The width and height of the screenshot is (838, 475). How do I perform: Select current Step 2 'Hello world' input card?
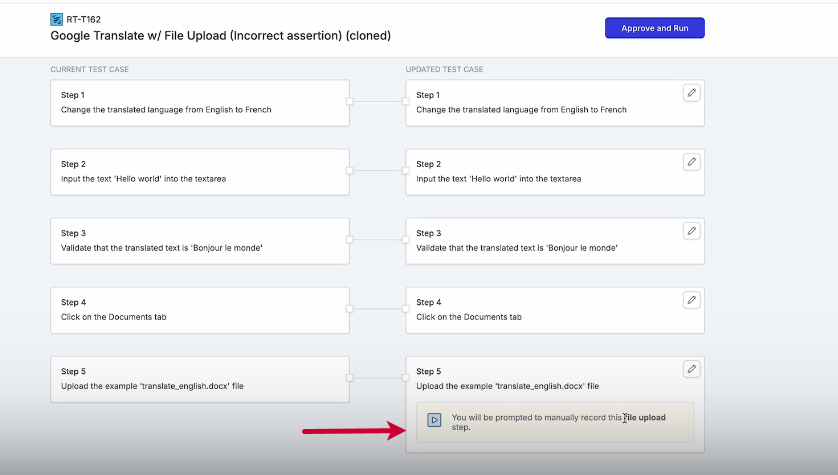pyautogui.click(x=199, y=172)
